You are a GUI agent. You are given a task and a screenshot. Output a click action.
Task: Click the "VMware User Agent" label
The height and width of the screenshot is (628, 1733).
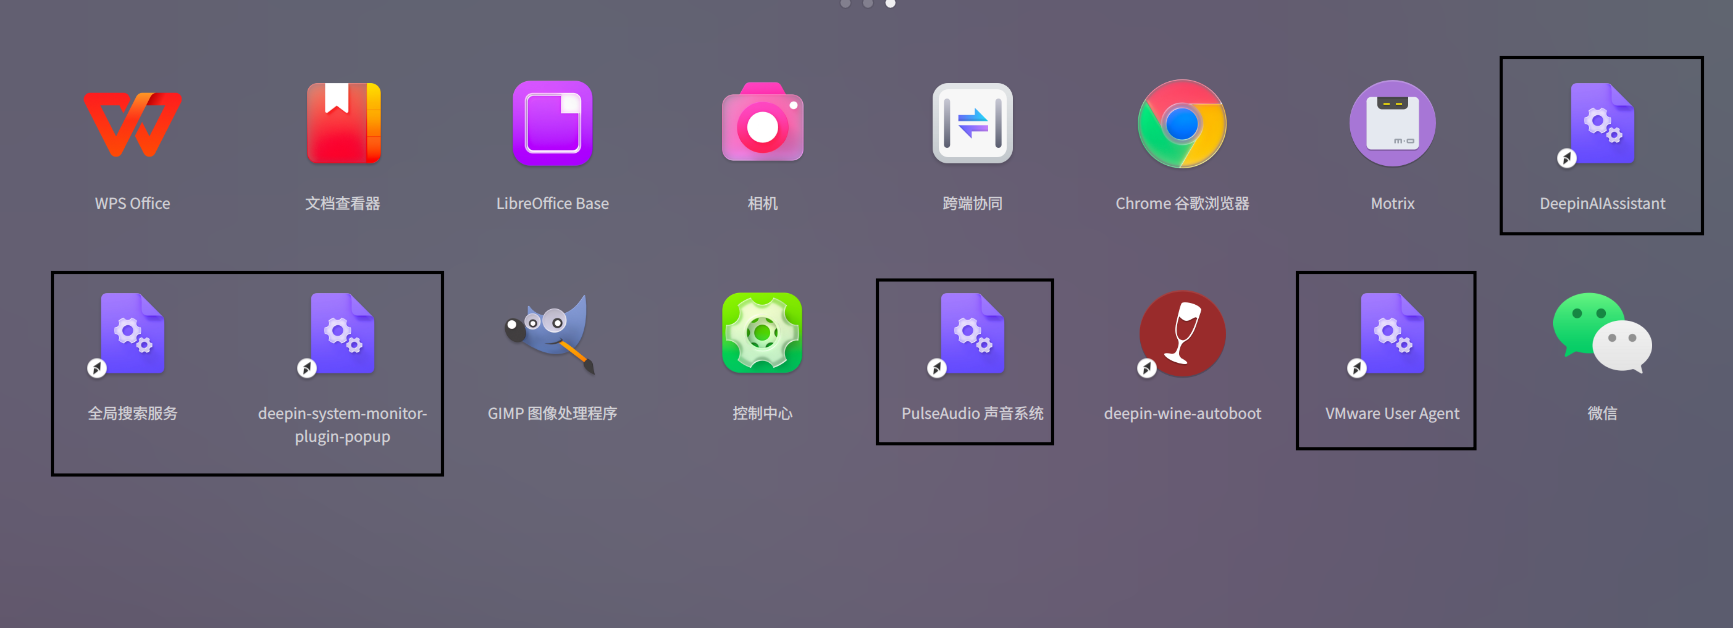coord(1393,414)
